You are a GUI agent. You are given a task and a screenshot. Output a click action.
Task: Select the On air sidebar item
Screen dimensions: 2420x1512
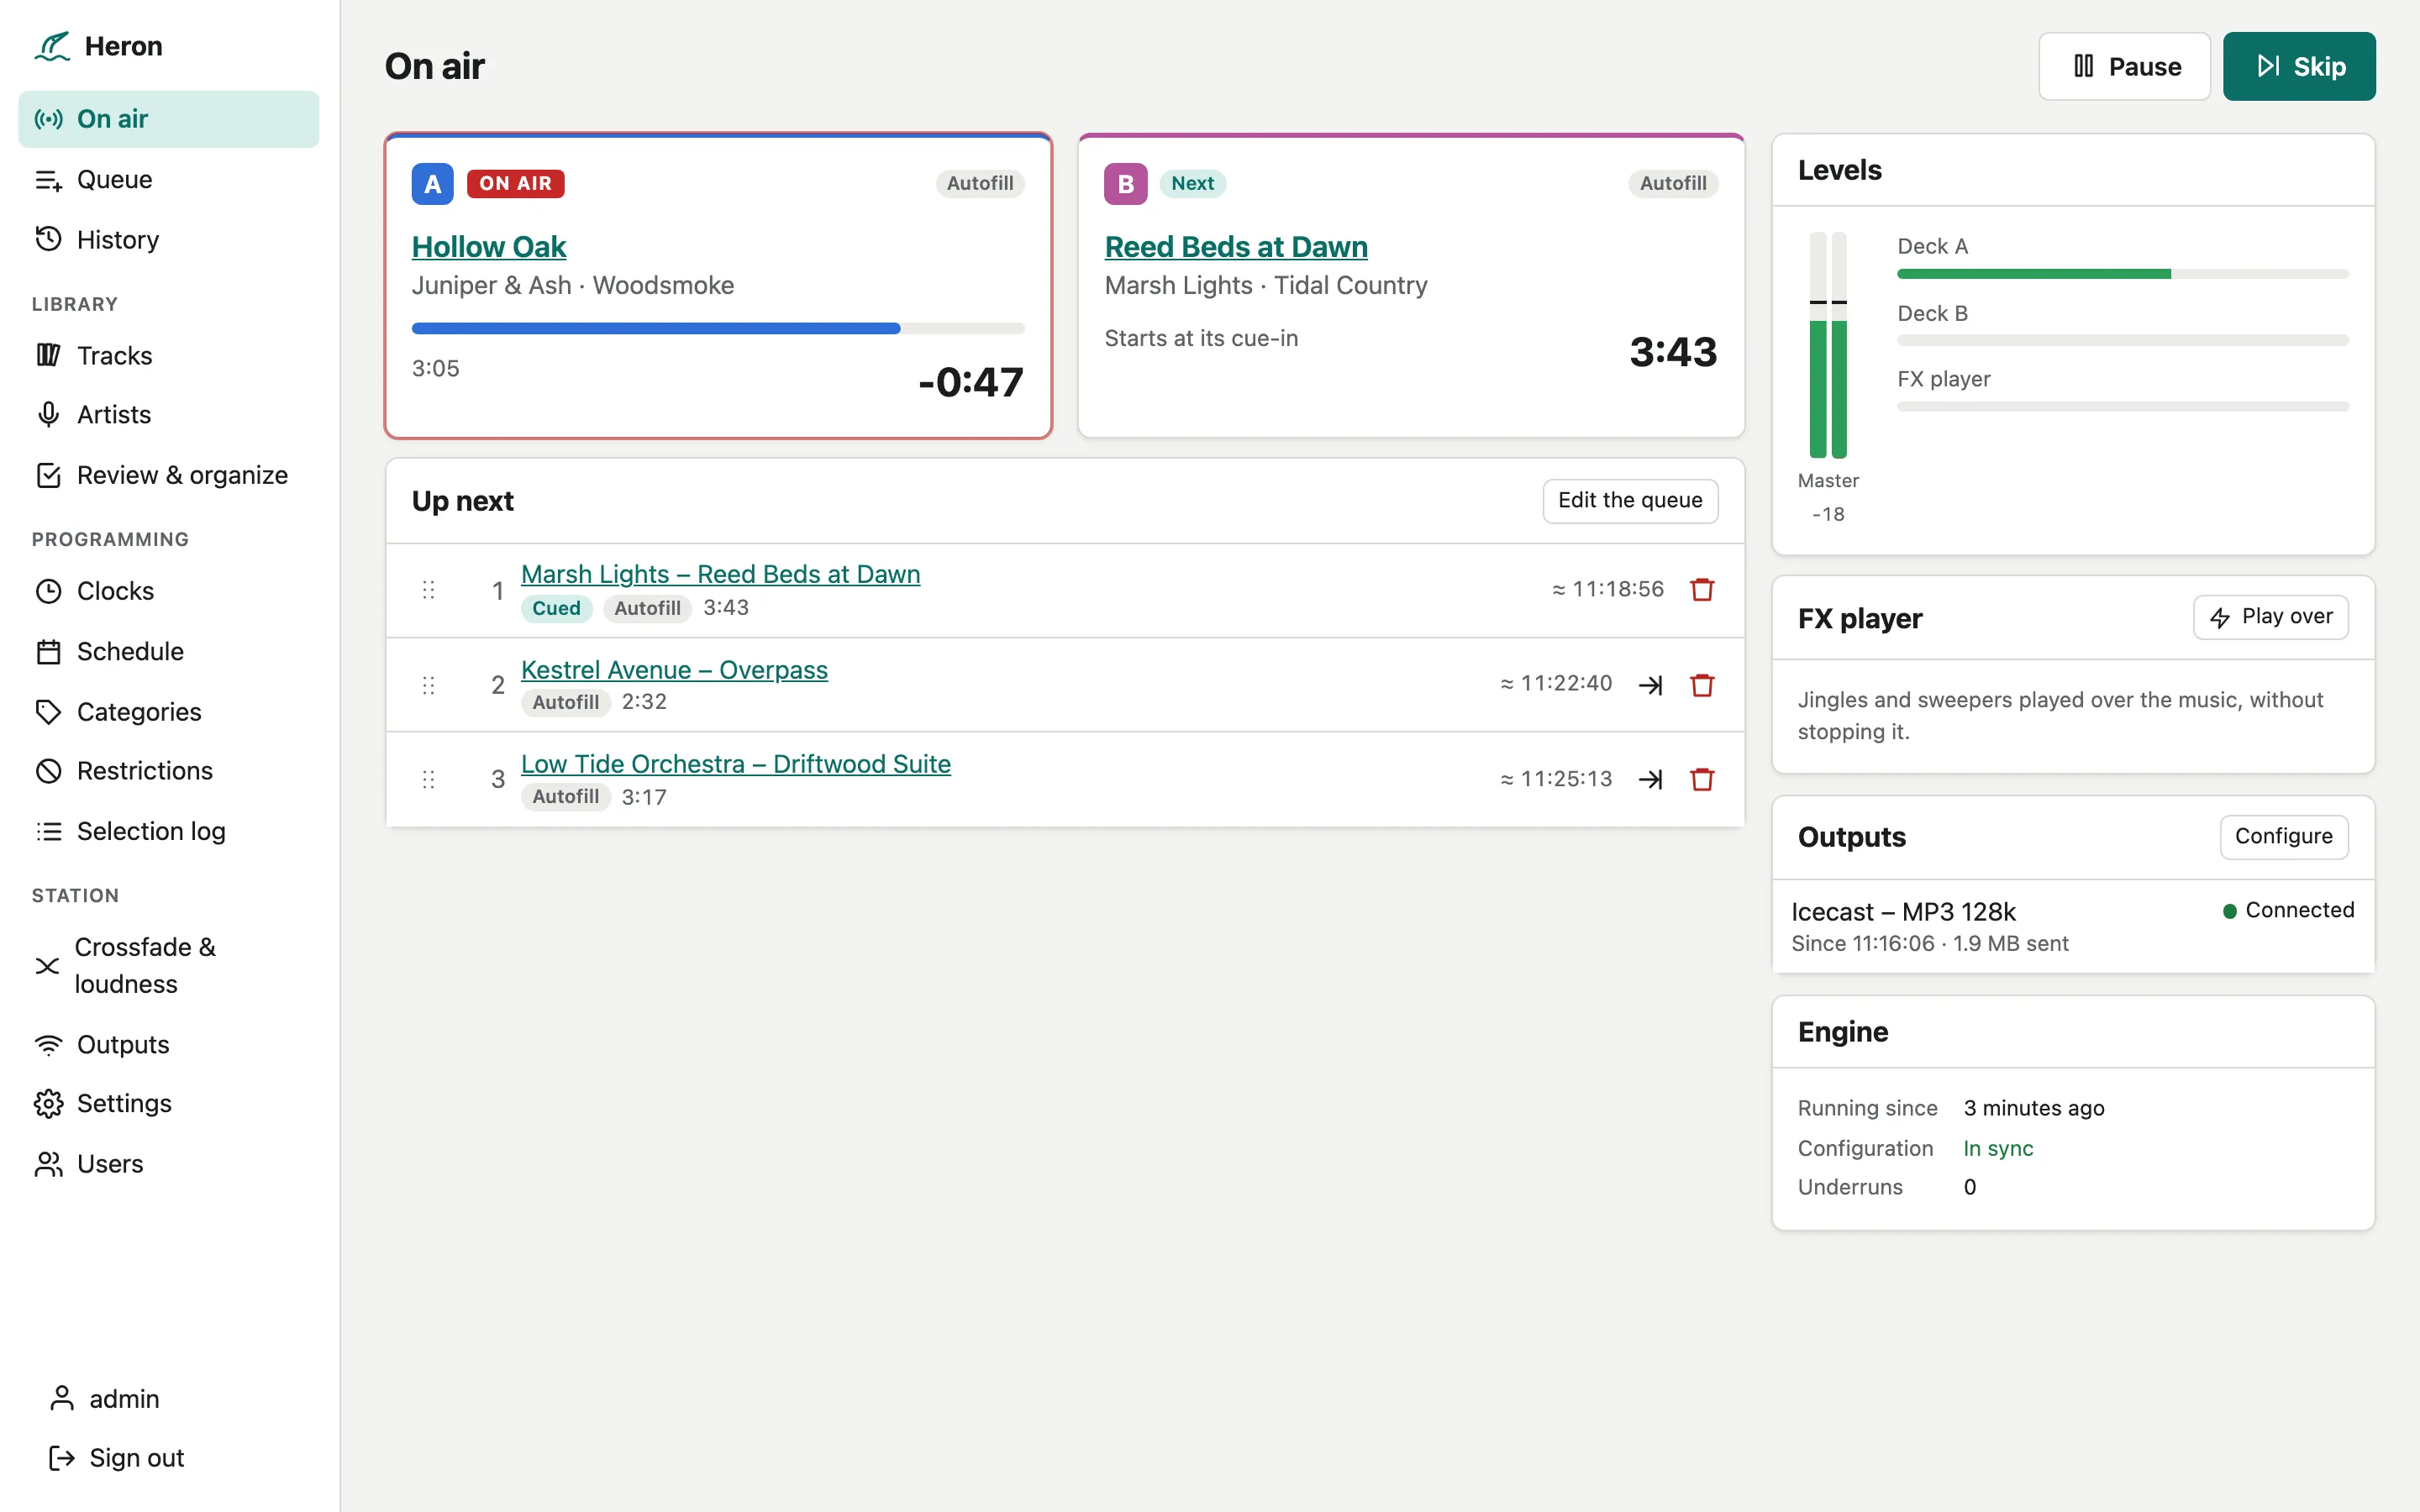pyautogui.click(x=168, y=119)
